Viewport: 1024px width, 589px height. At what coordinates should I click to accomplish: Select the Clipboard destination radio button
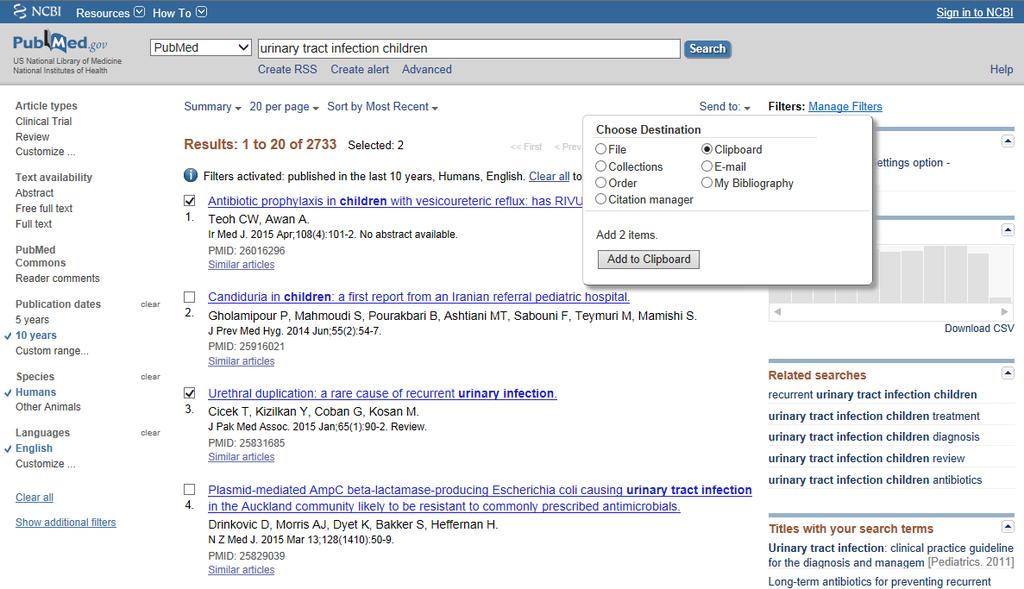point(707,149)
